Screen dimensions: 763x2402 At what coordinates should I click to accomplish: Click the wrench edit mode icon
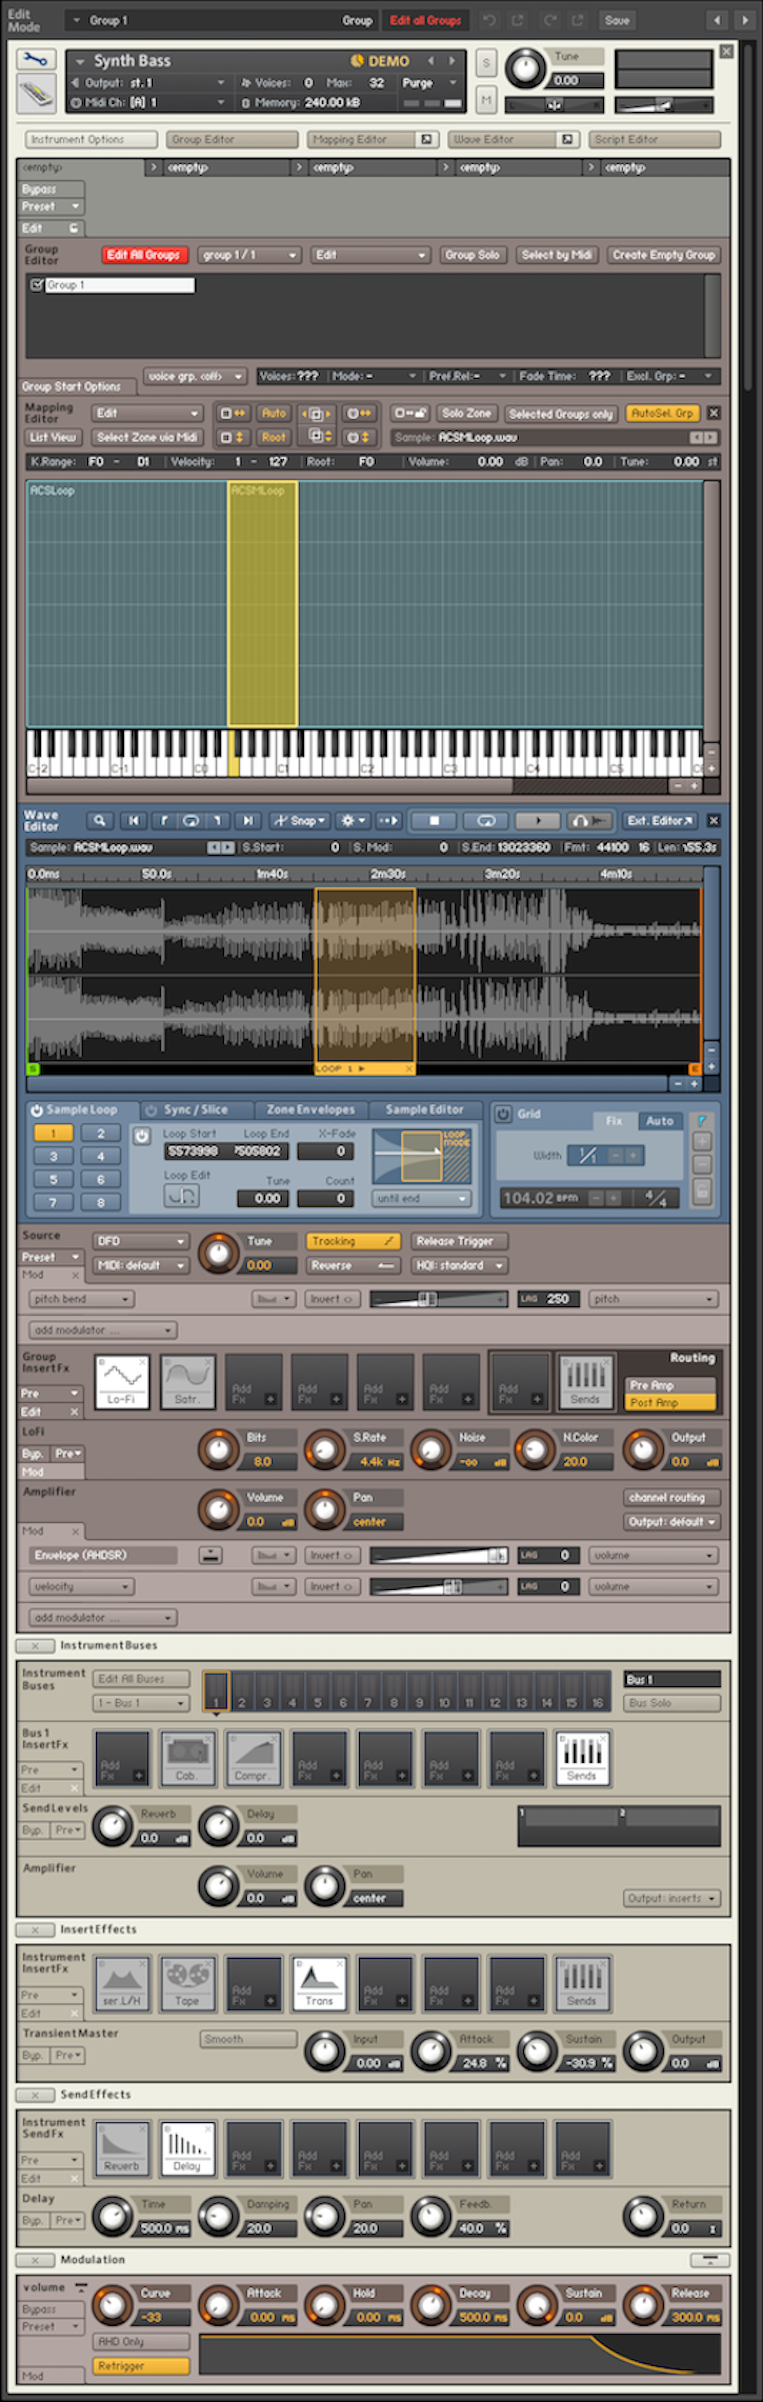pyautogui.click(x=36, y=59)
